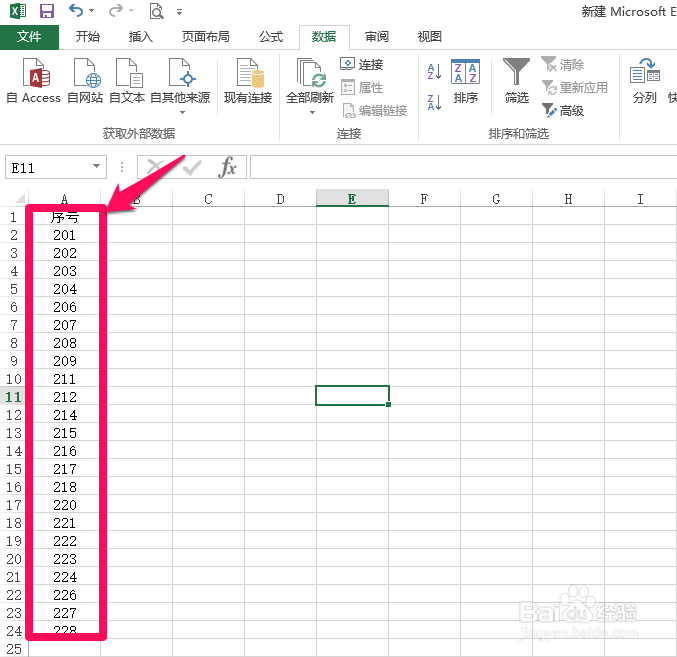This screenshot has height=657, width=677.
Task: Click the Data (数据) tab
Action: (x=324, y=37)
